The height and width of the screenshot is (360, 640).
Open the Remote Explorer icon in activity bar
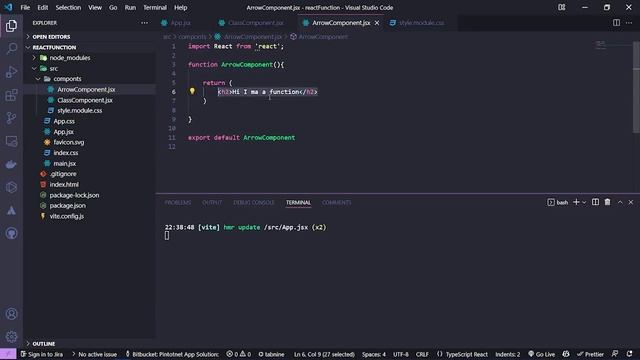[11, 141]
